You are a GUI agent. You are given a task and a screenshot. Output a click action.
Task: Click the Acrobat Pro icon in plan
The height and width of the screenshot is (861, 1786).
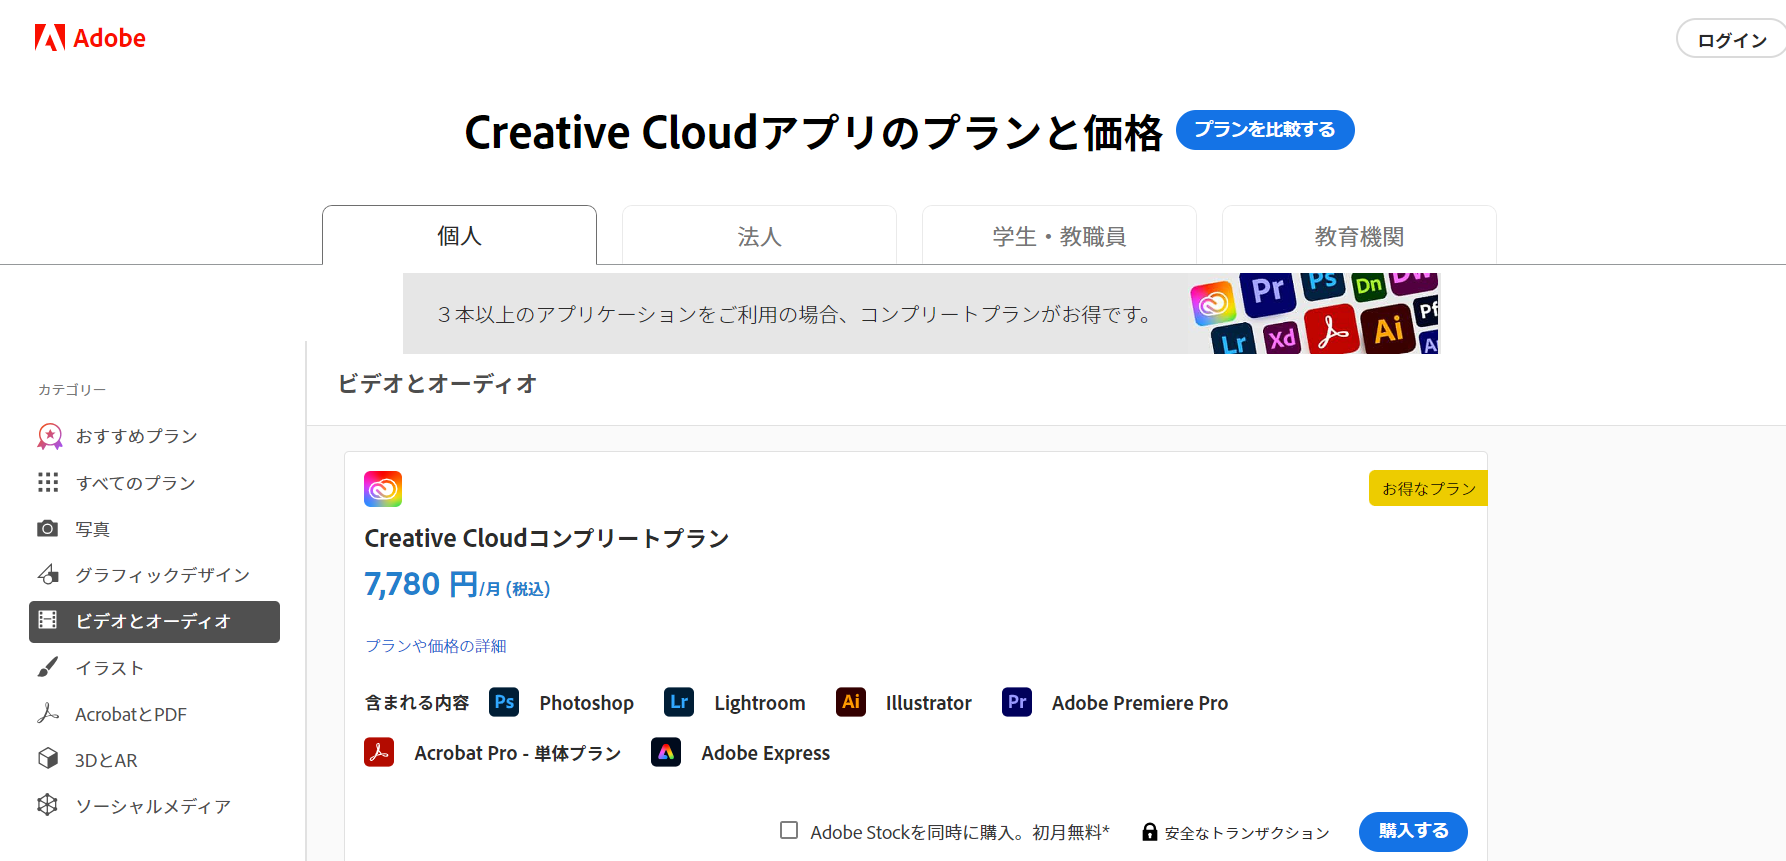point(379,752)
